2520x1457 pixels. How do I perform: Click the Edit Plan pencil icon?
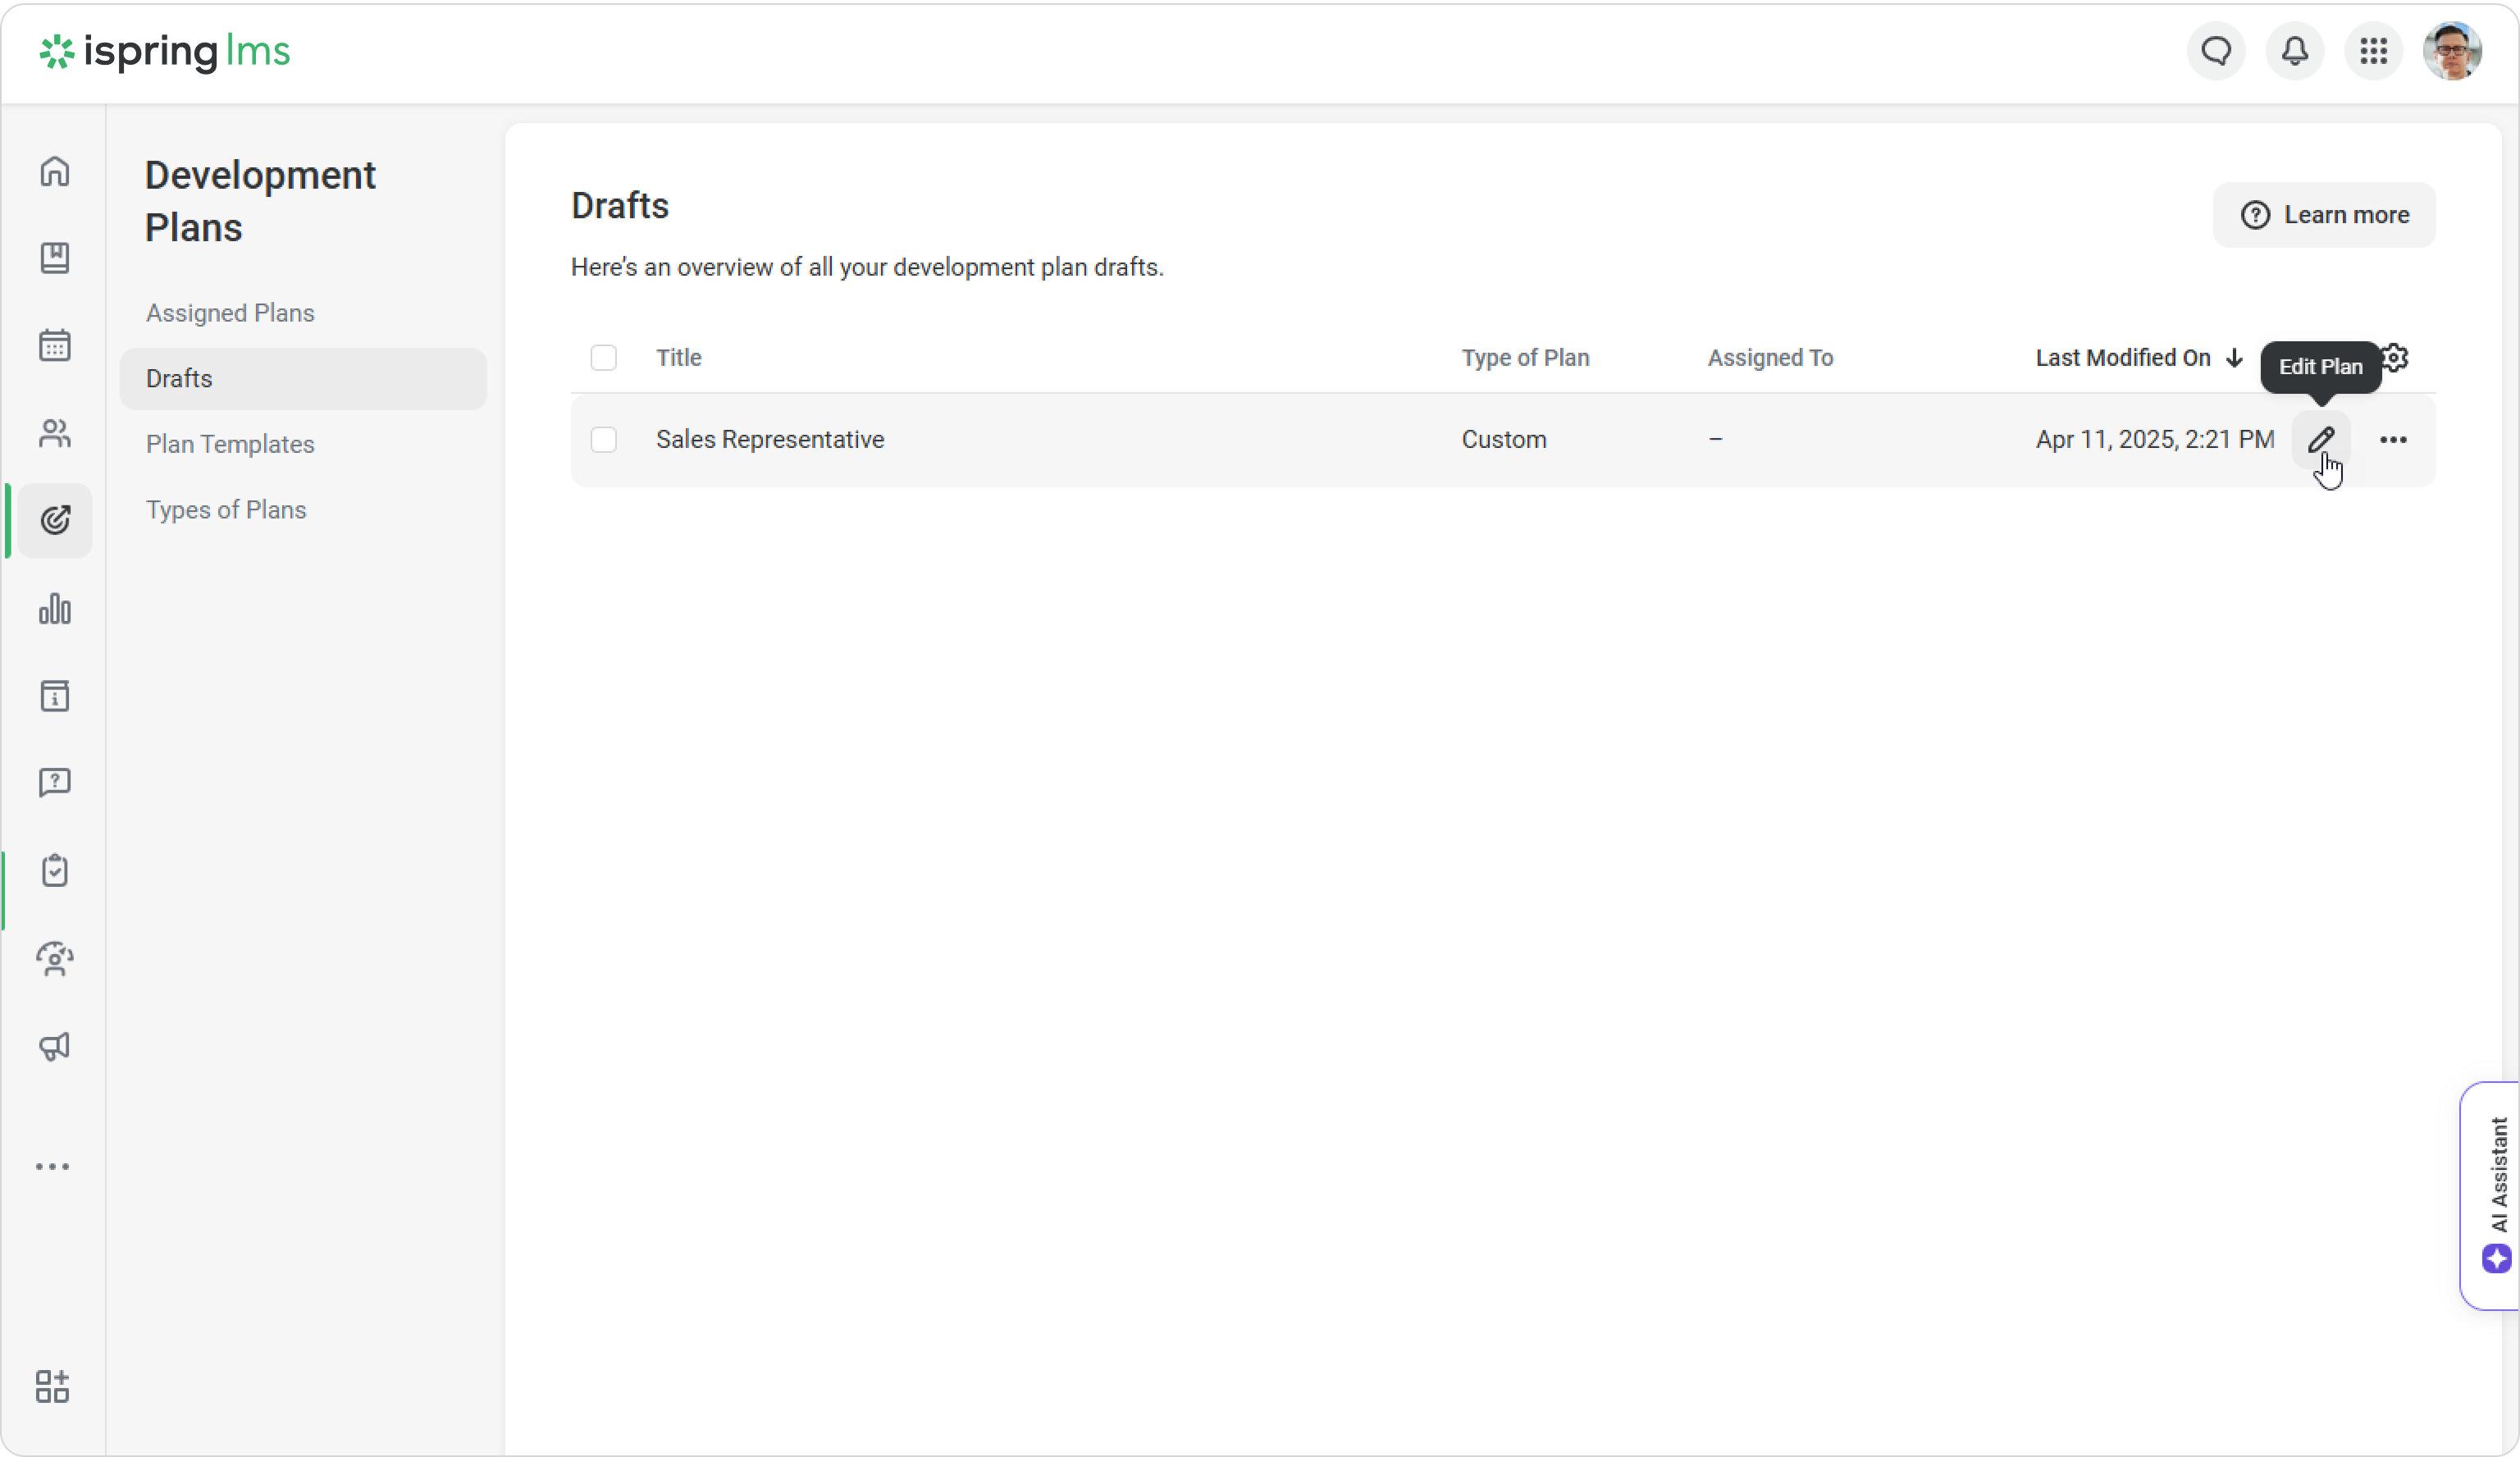(x=2320, y=439)
